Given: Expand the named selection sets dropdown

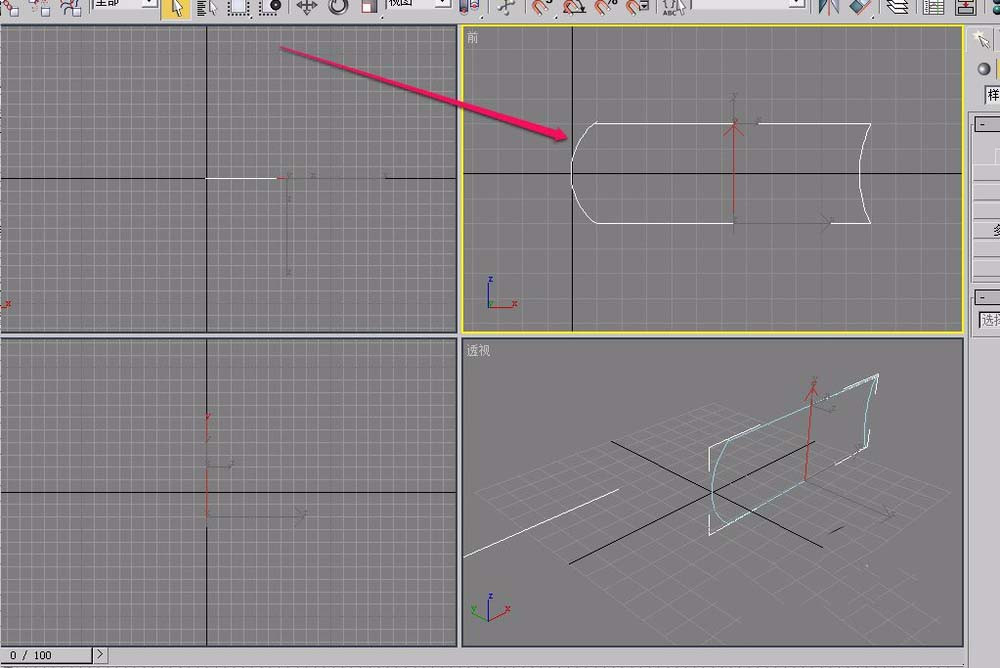Looking at the screenshot, I should coord(796,5).
